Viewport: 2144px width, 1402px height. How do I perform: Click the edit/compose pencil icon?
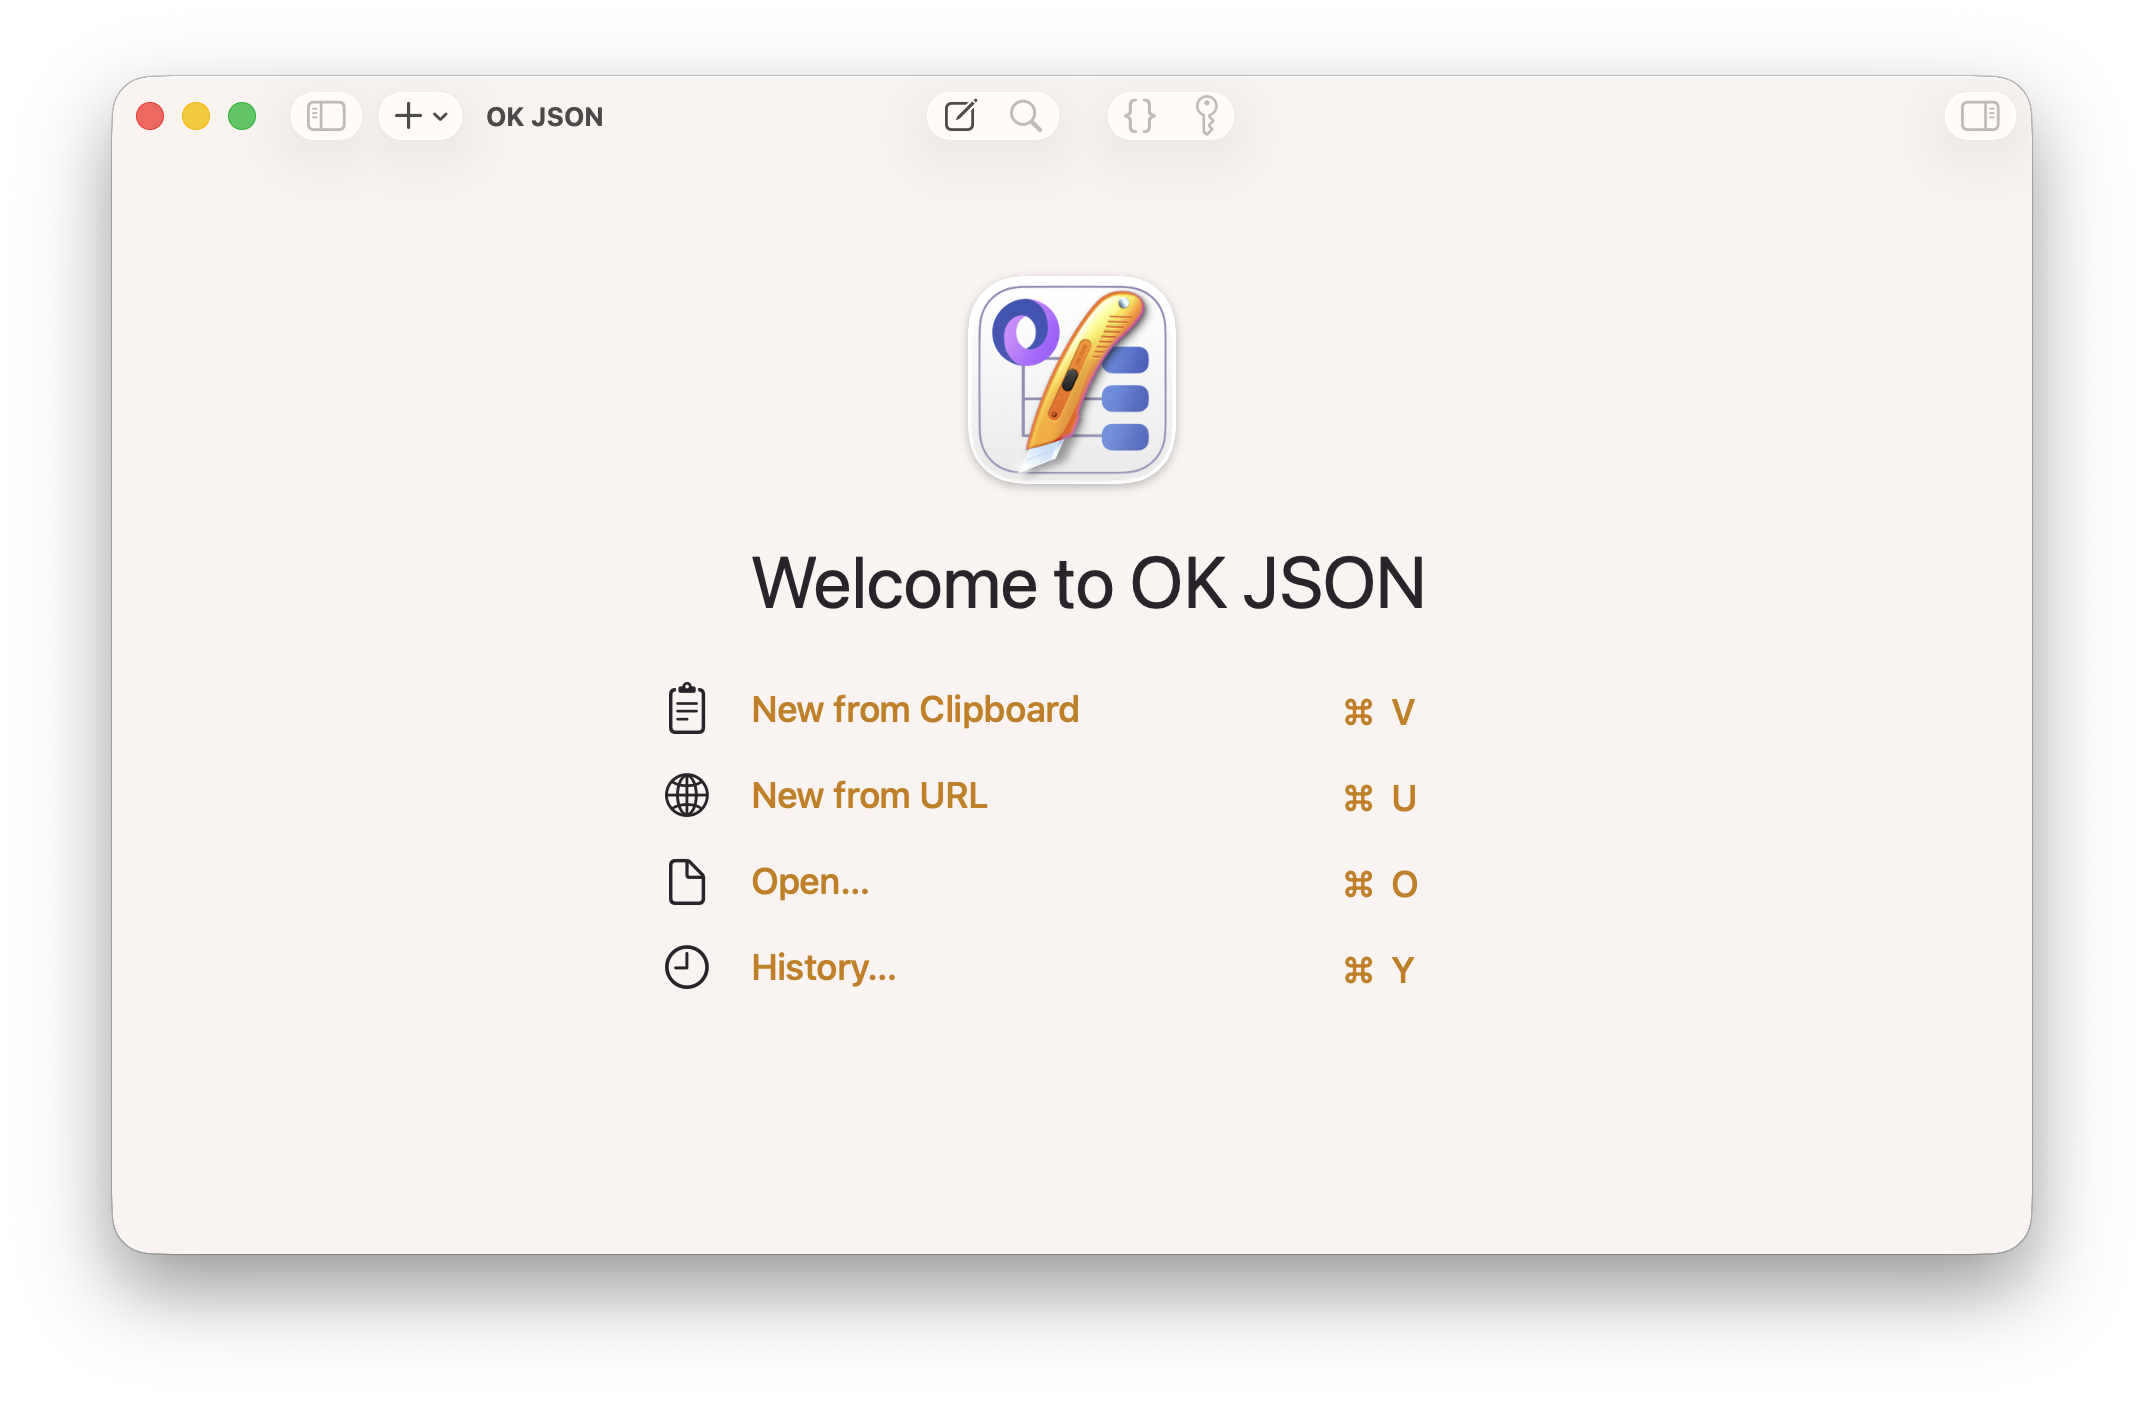coord(960,116)
